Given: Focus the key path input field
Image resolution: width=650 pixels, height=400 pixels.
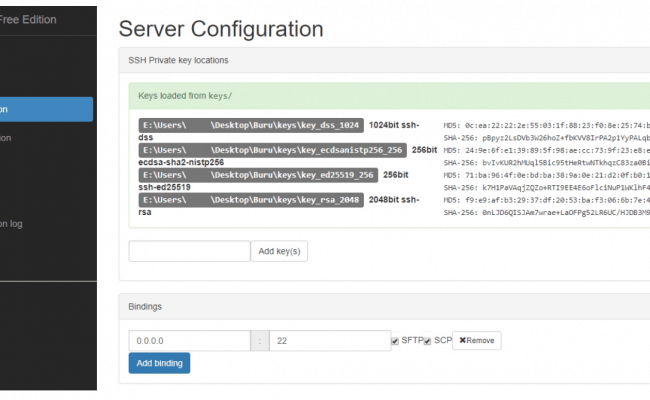Looking at the screenshot, I should (189, 251).
